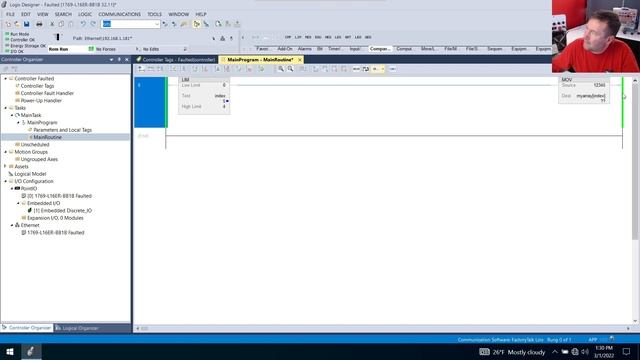The image size is (640, 360).
Task: Select Embedded Discrete_IO module item
Action: 62,211
